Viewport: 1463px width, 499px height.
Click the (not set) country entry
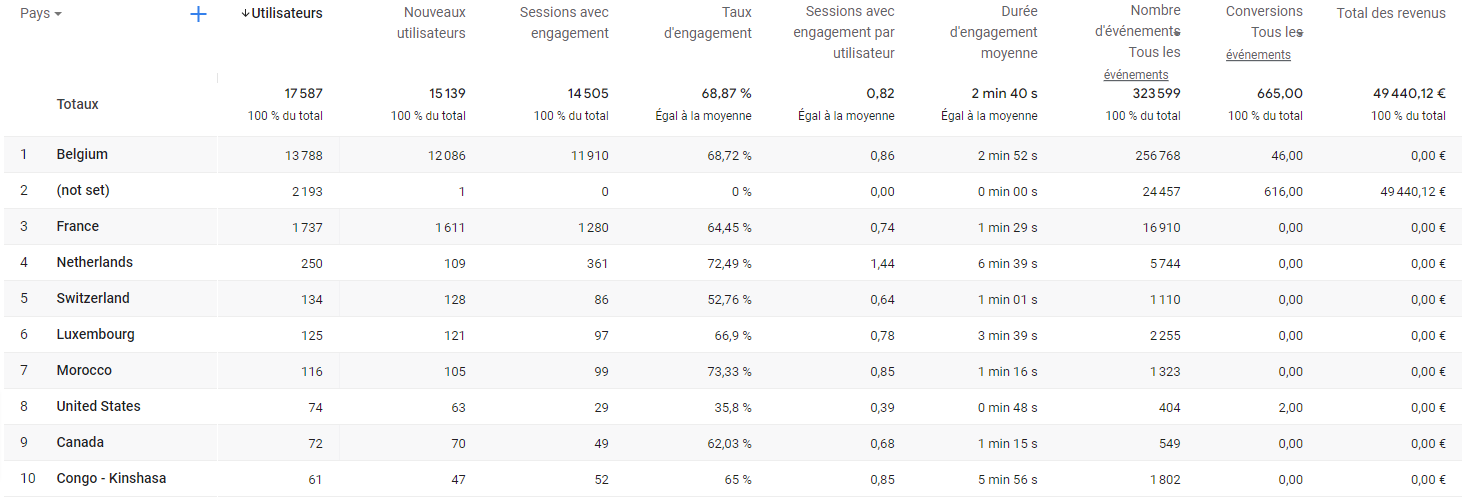click(83, 190)
